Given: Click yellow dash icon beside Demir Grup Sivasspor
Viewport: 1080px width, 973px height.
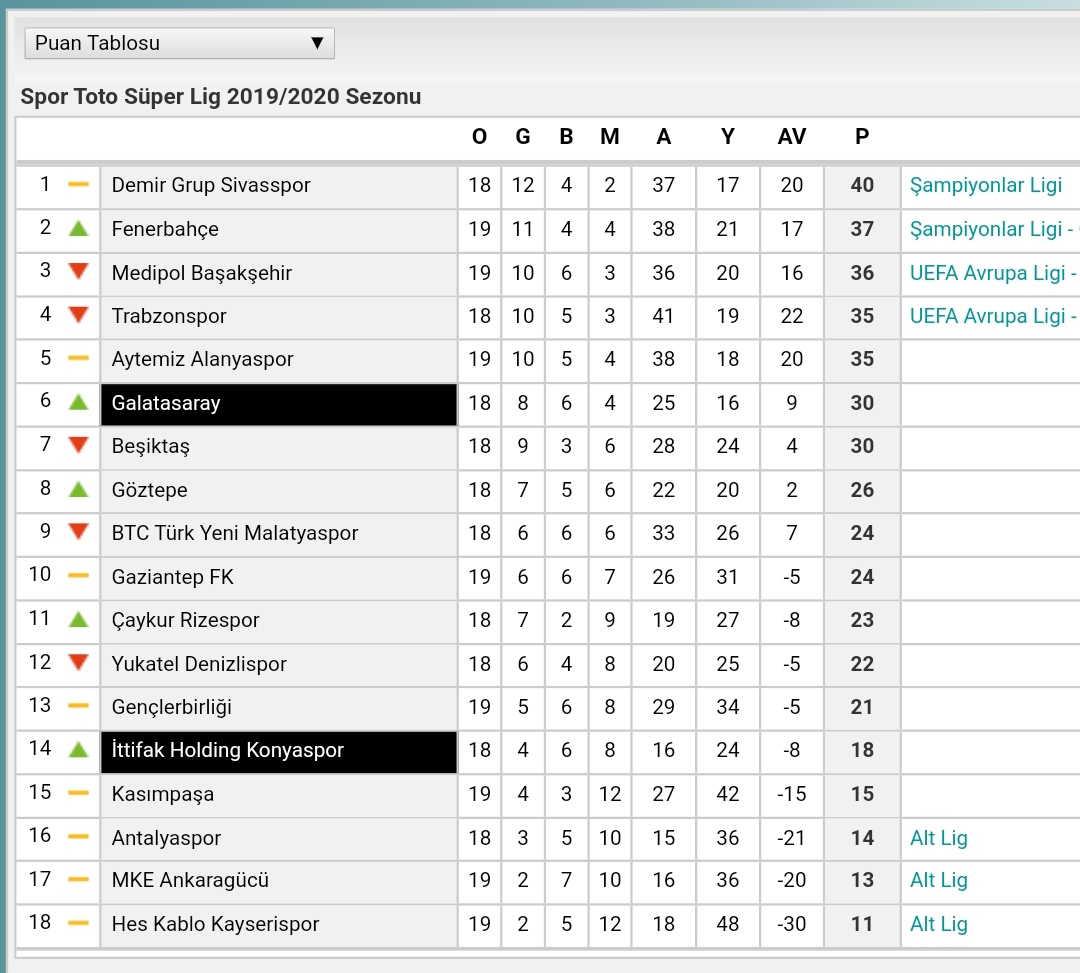Looking at the screenshot, I should (x=79, y=185).
